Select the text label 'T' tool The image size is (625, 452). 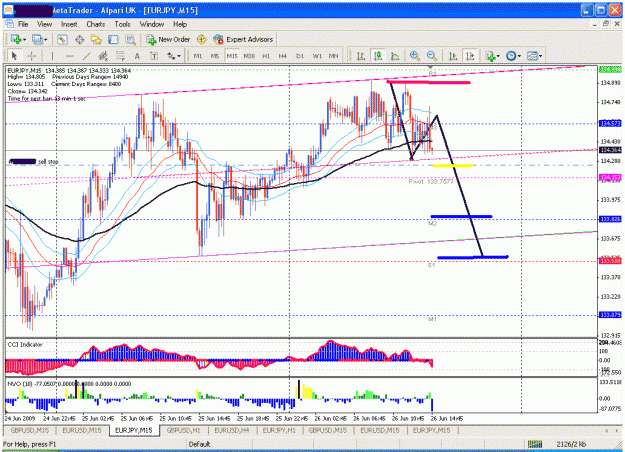click(154, 56)
